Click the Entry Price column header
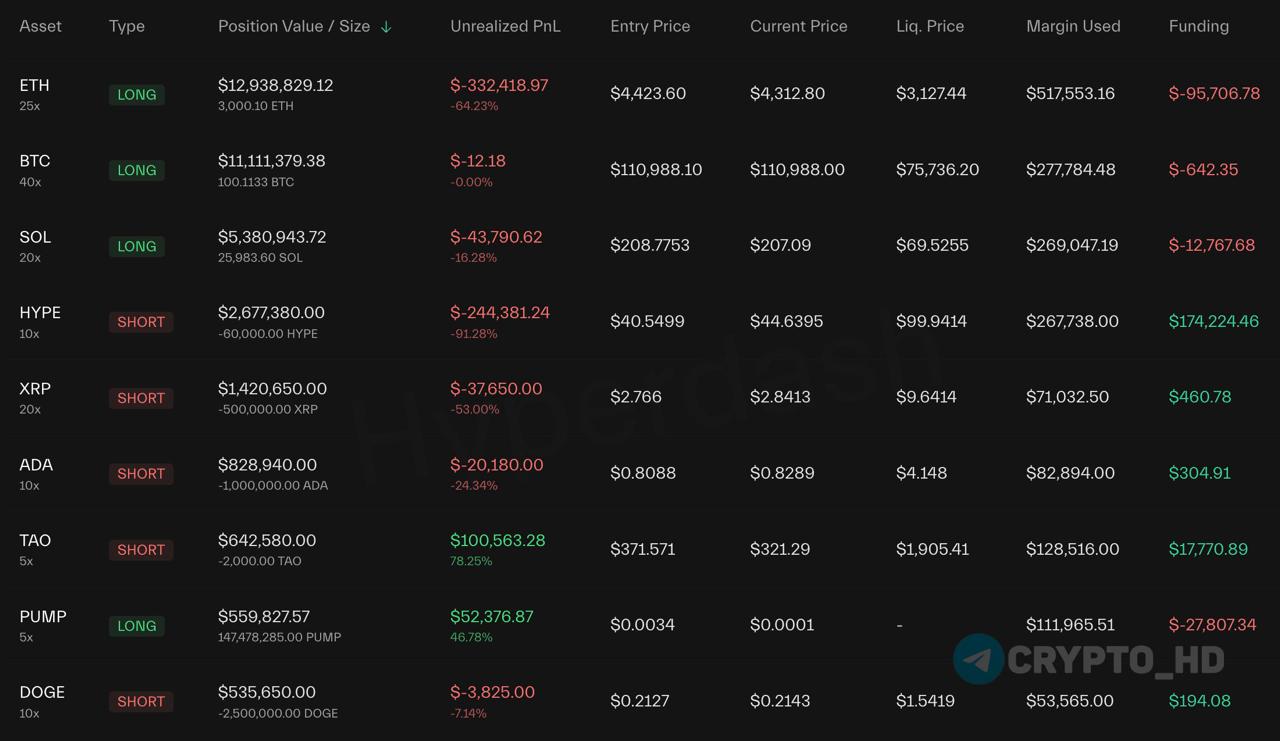The height and width of the screenshot is (741, 1280). pyautogui.click(x=650, y=26)
